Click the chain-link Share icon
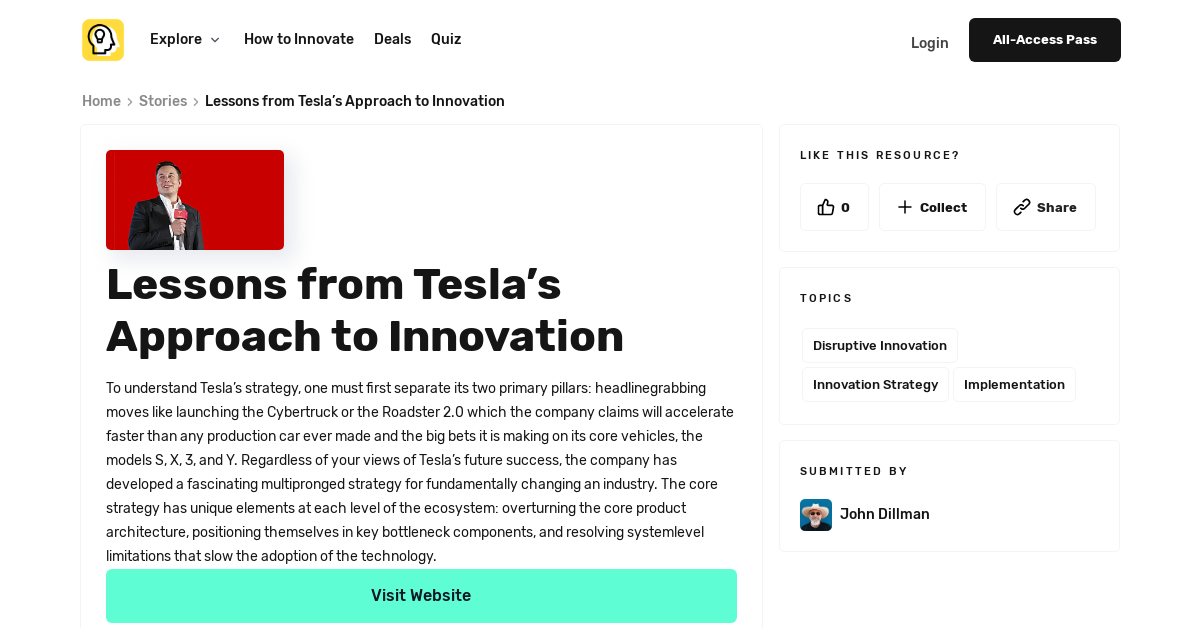 click(x=1023, y=207)
